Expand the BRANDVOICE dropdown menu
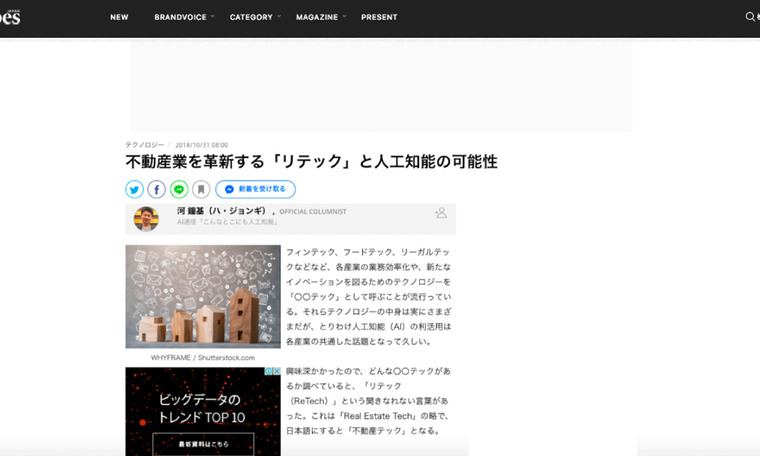760x456 pixels. 181,17
